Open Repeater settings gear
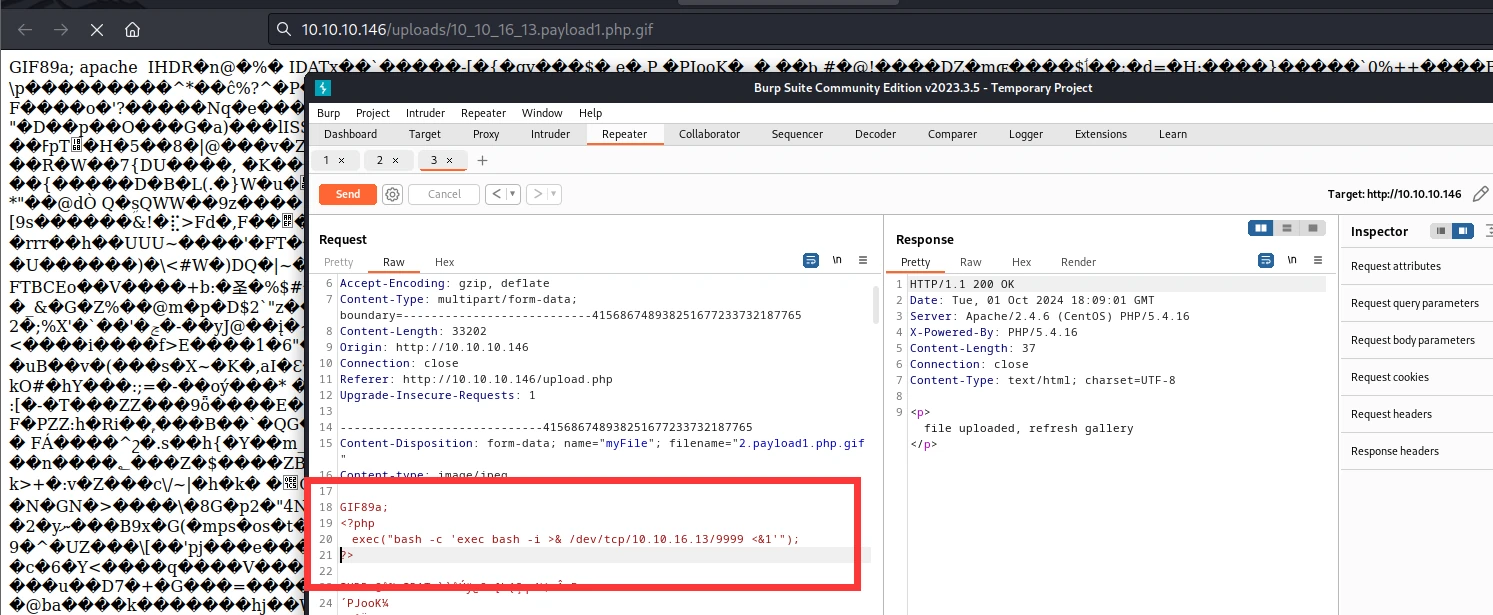The image size is (1493, 615). coord(392,194)
